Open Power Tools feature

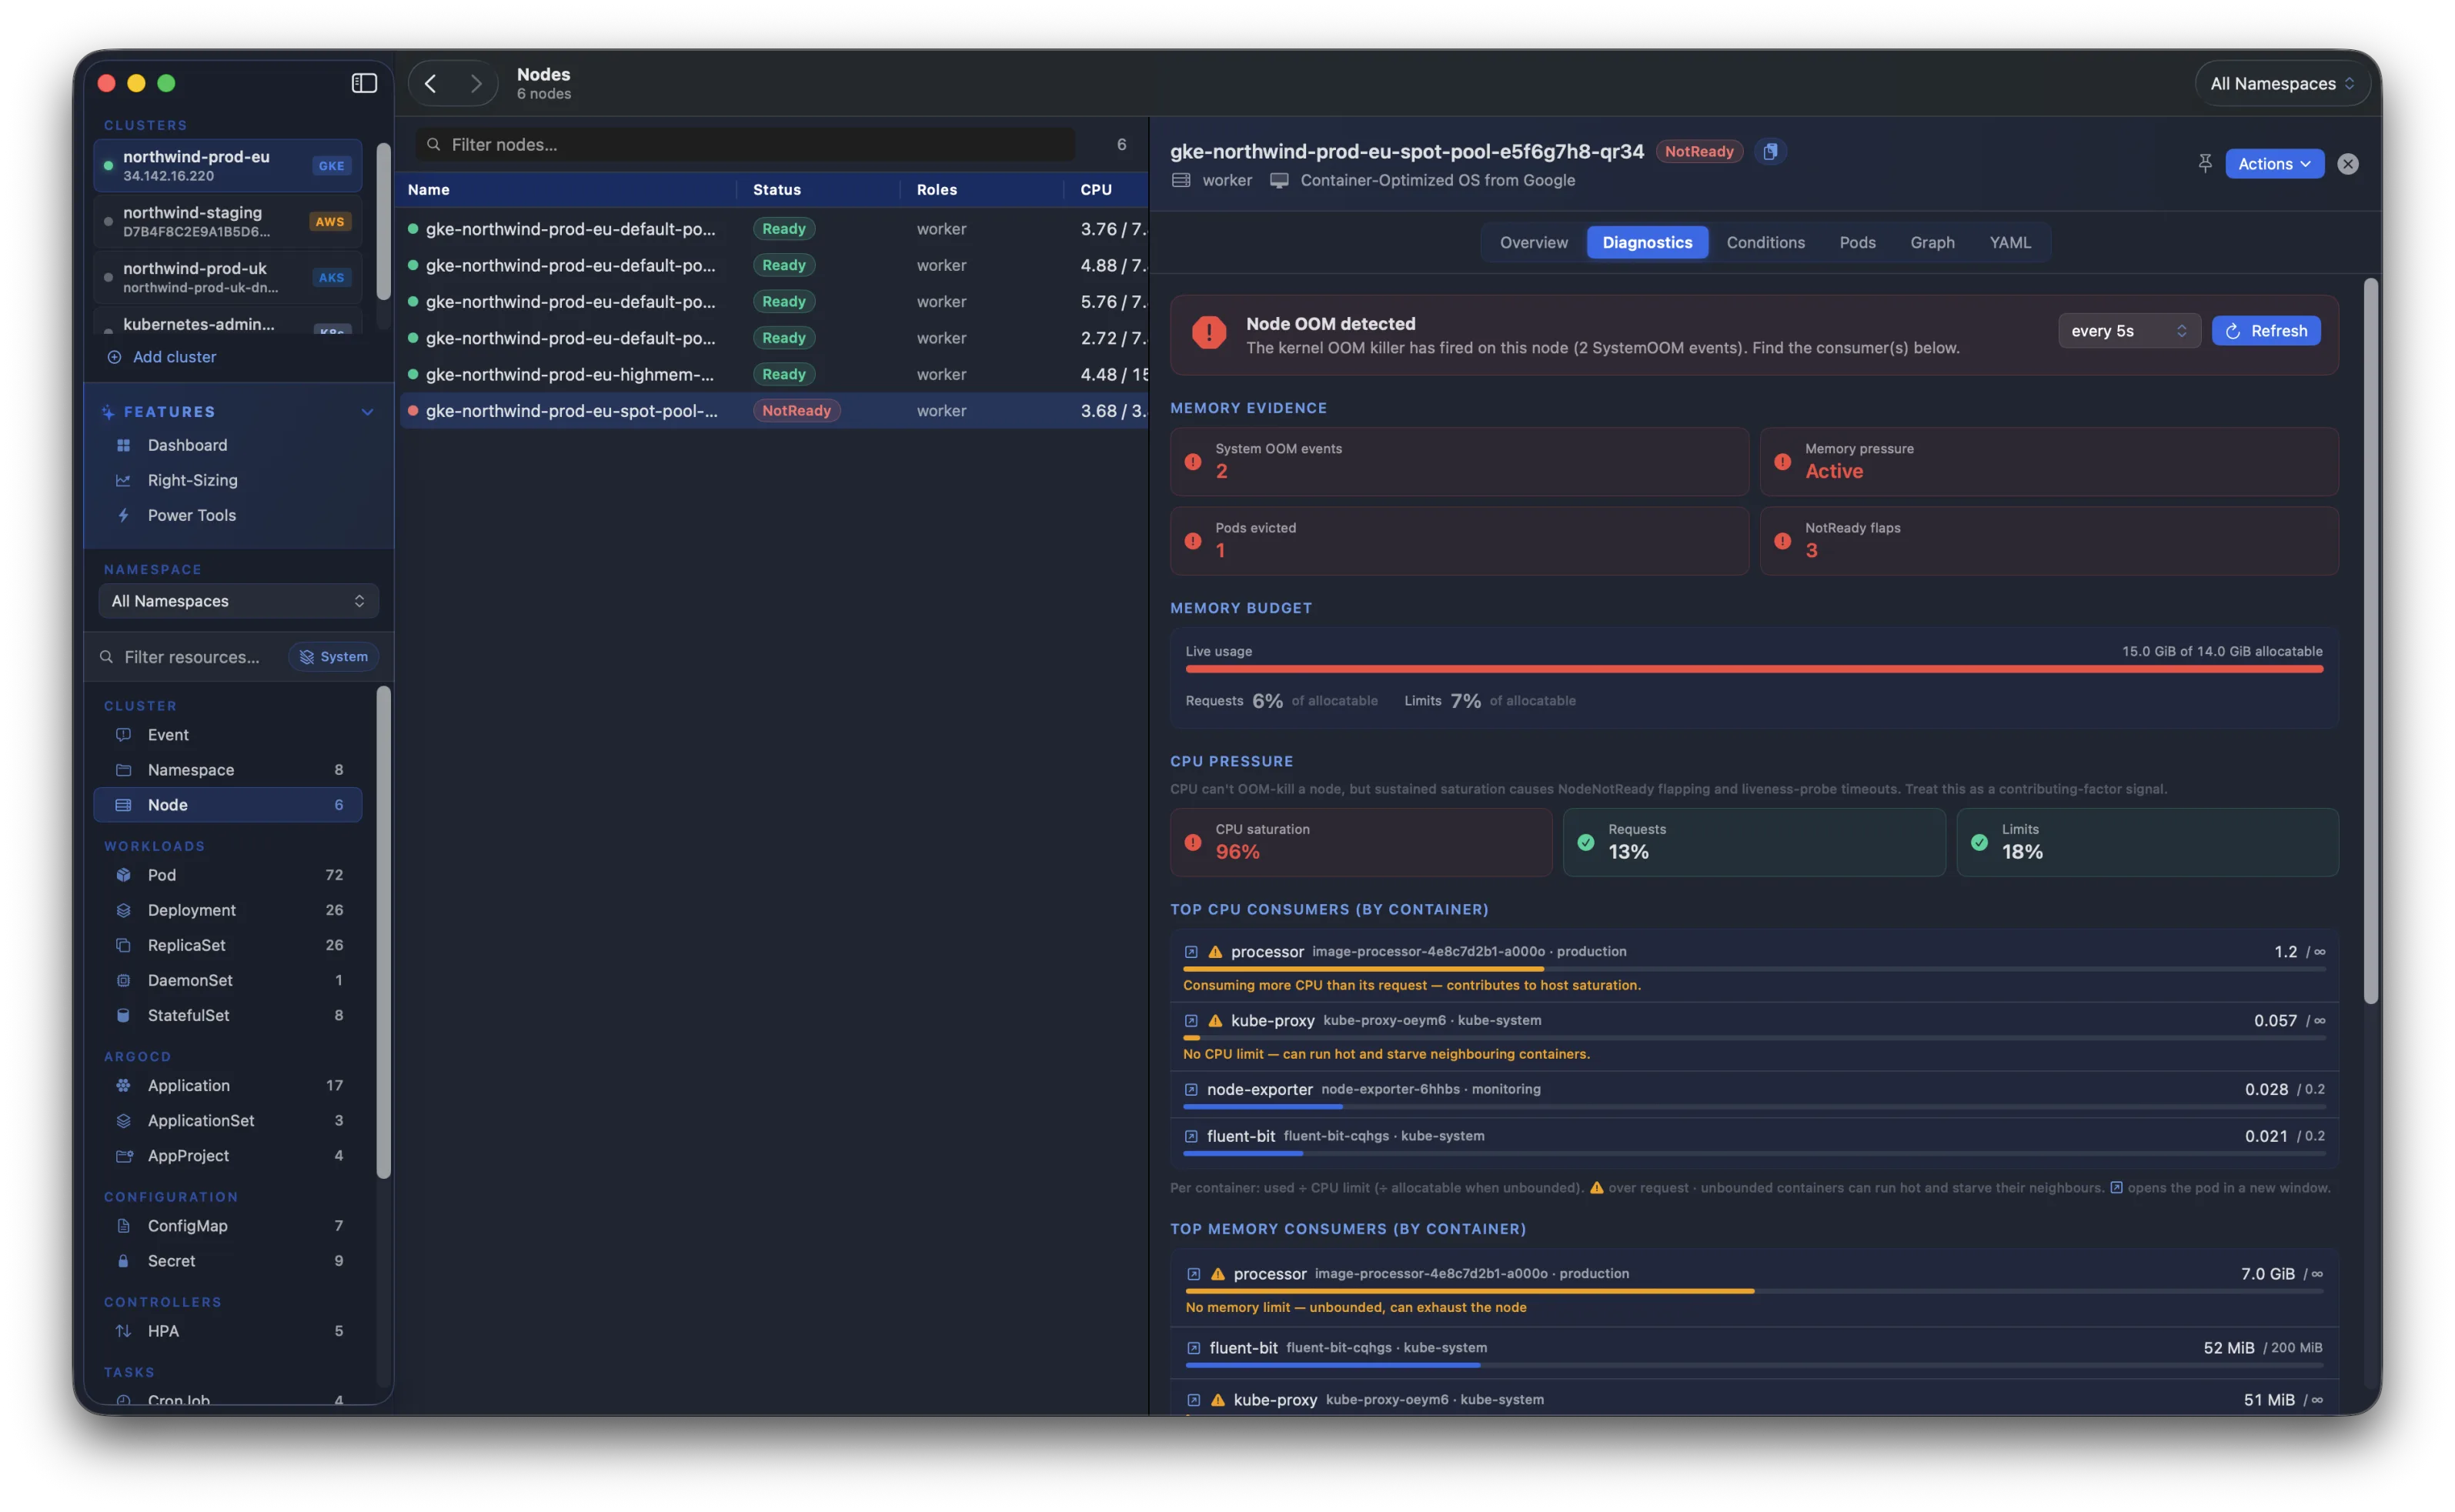(228, 515)
